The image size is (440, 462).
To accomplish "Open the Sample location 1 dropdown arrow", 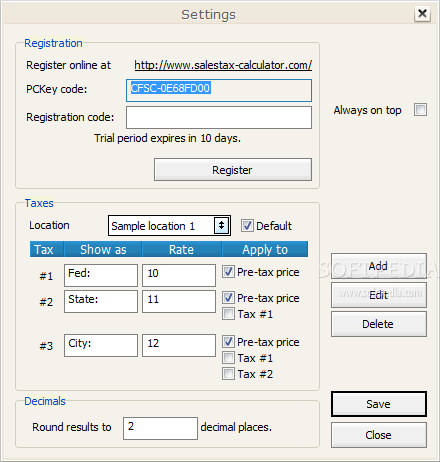I will pos(221,226).
